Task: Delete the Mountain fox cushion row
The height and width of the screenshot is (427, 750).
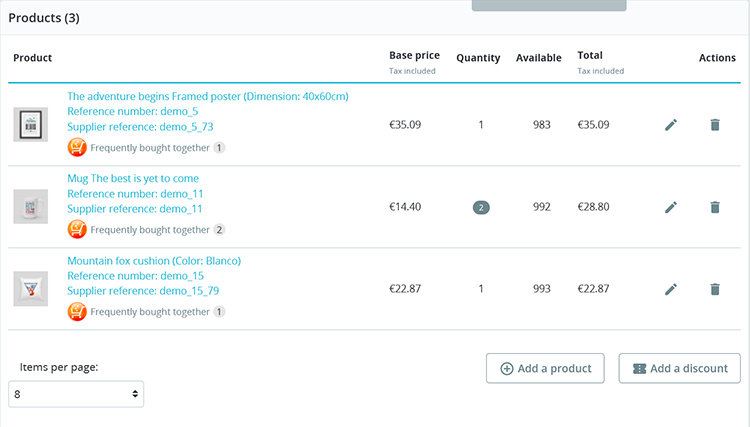Action: tap(714, 289)
